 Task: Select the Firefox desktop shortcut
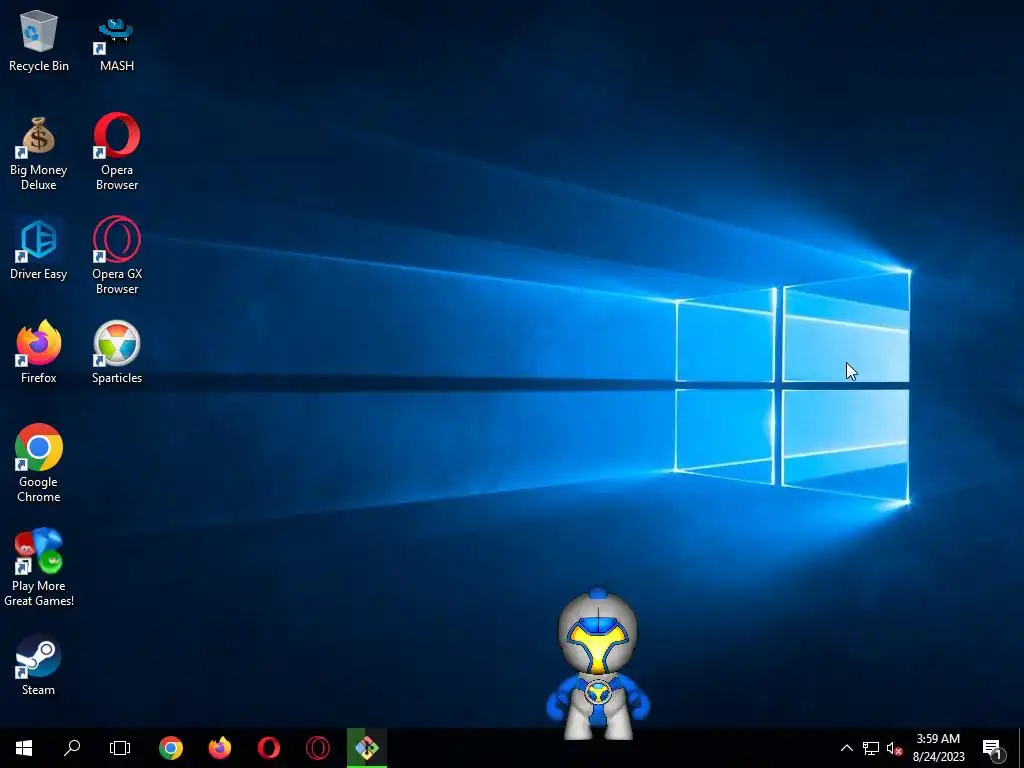click(39, 352)
